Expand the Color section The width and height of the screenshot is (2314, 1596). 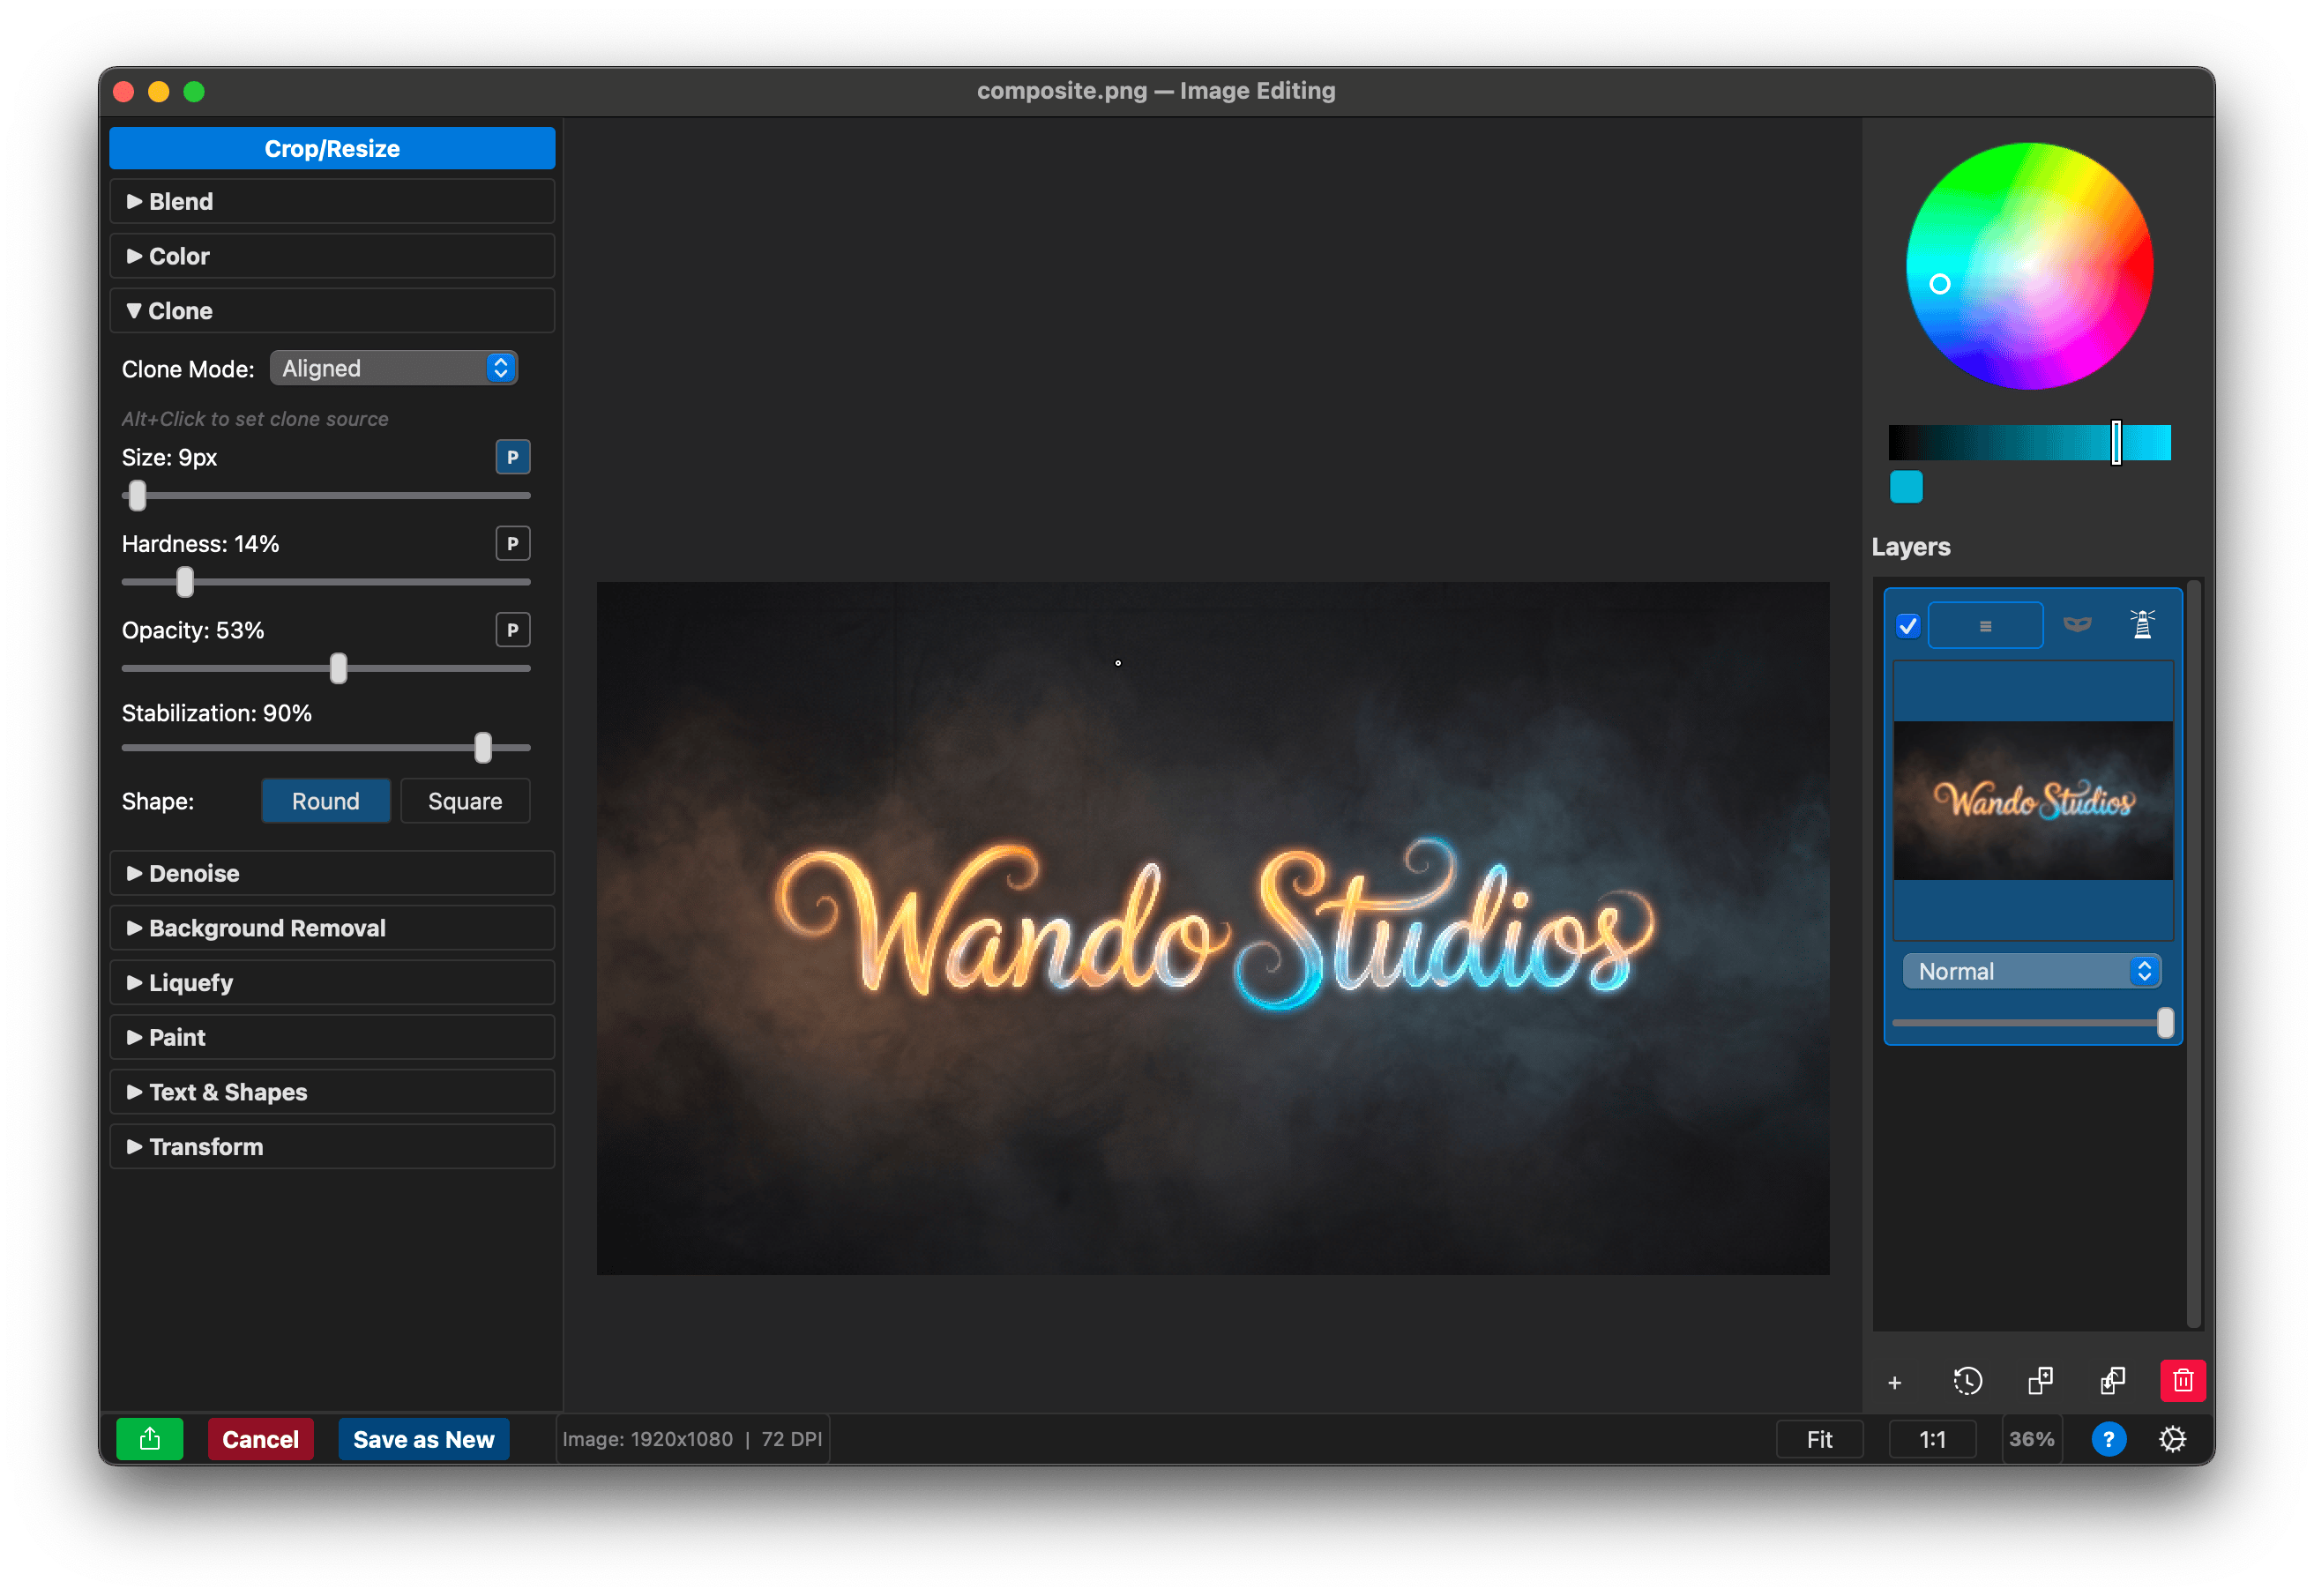point(332,256)
